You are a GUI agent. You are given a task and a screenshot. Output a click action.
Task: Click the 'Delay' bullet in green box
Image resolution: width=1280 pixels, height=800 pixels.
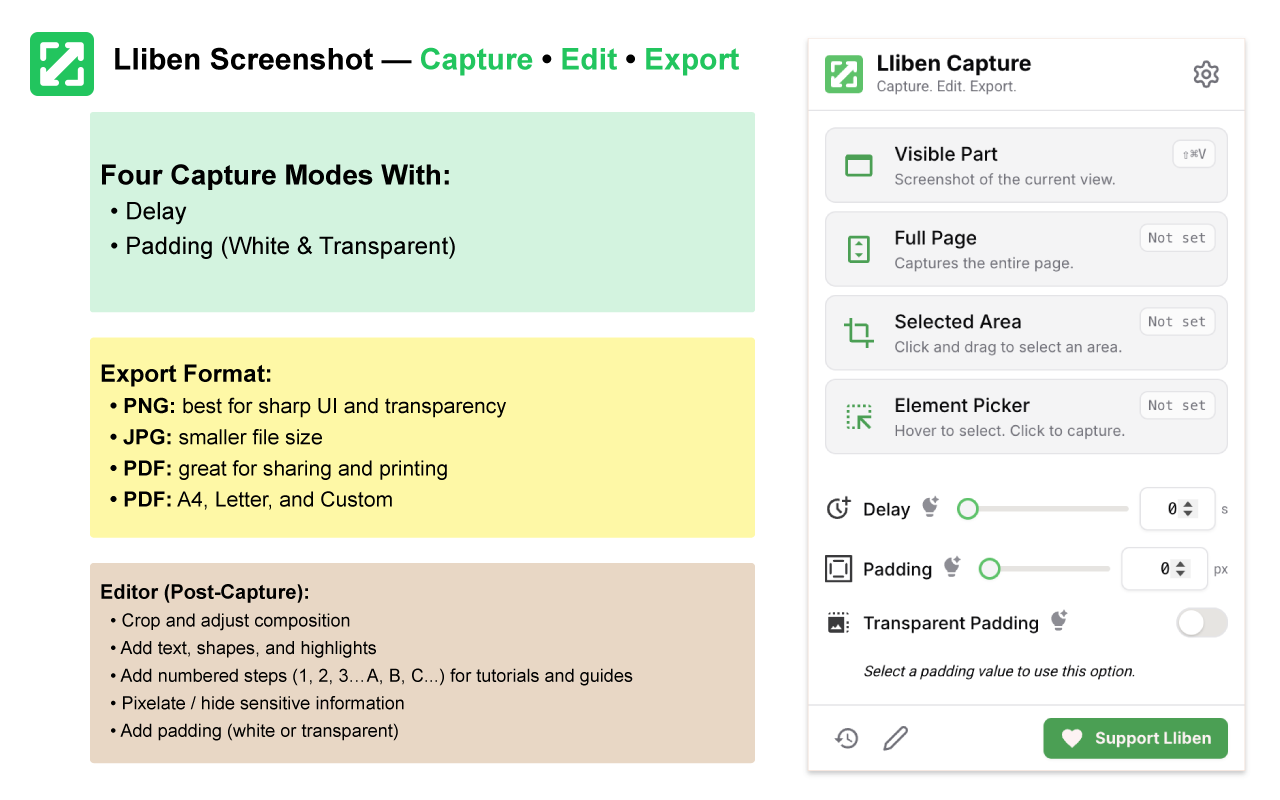click(156, 212)
